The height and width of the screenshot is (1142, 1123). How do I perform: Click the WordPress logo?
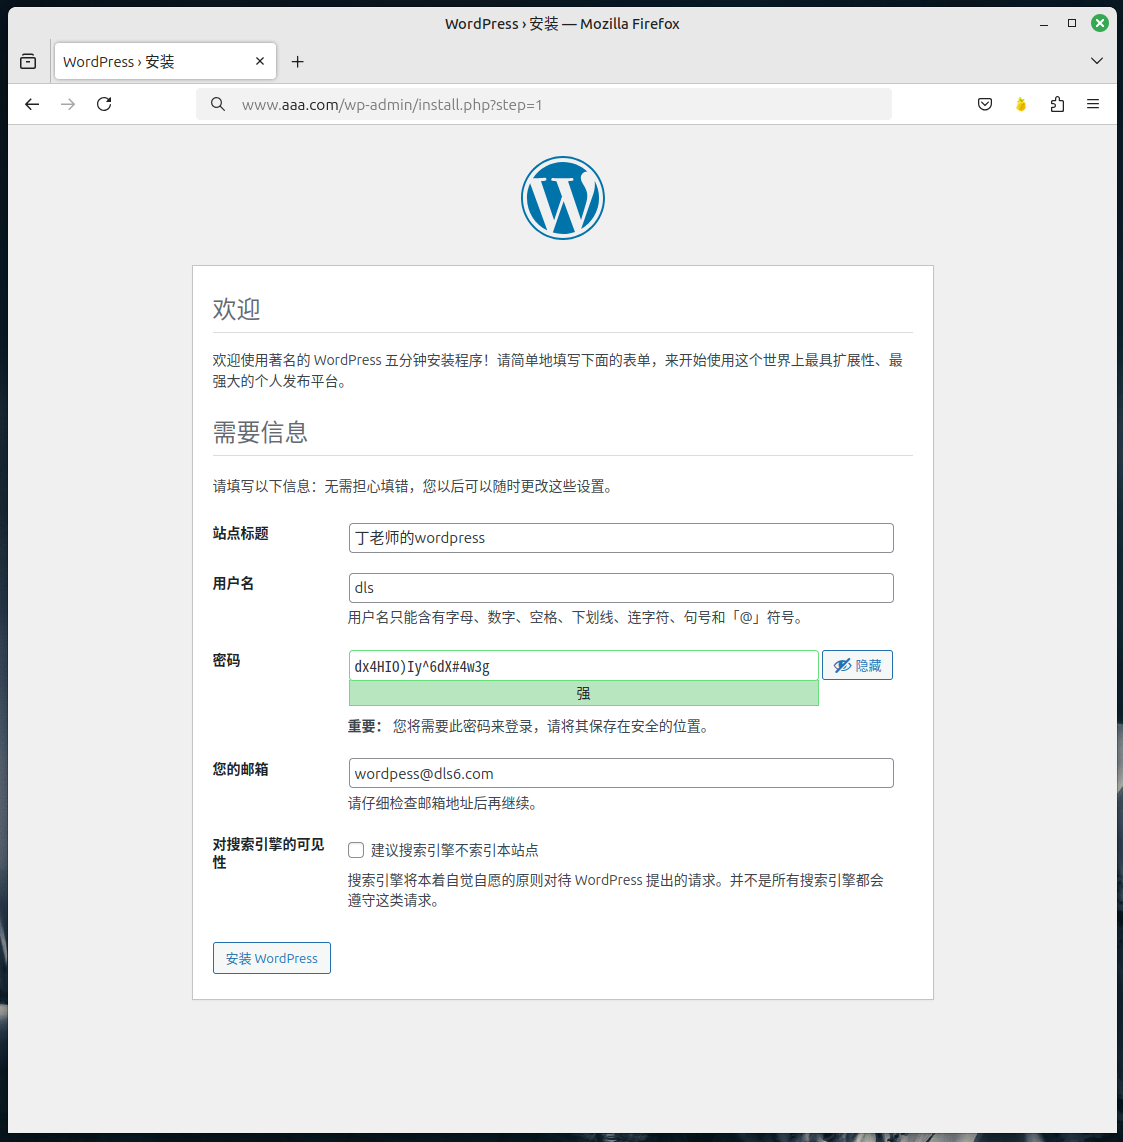[563, 198]
